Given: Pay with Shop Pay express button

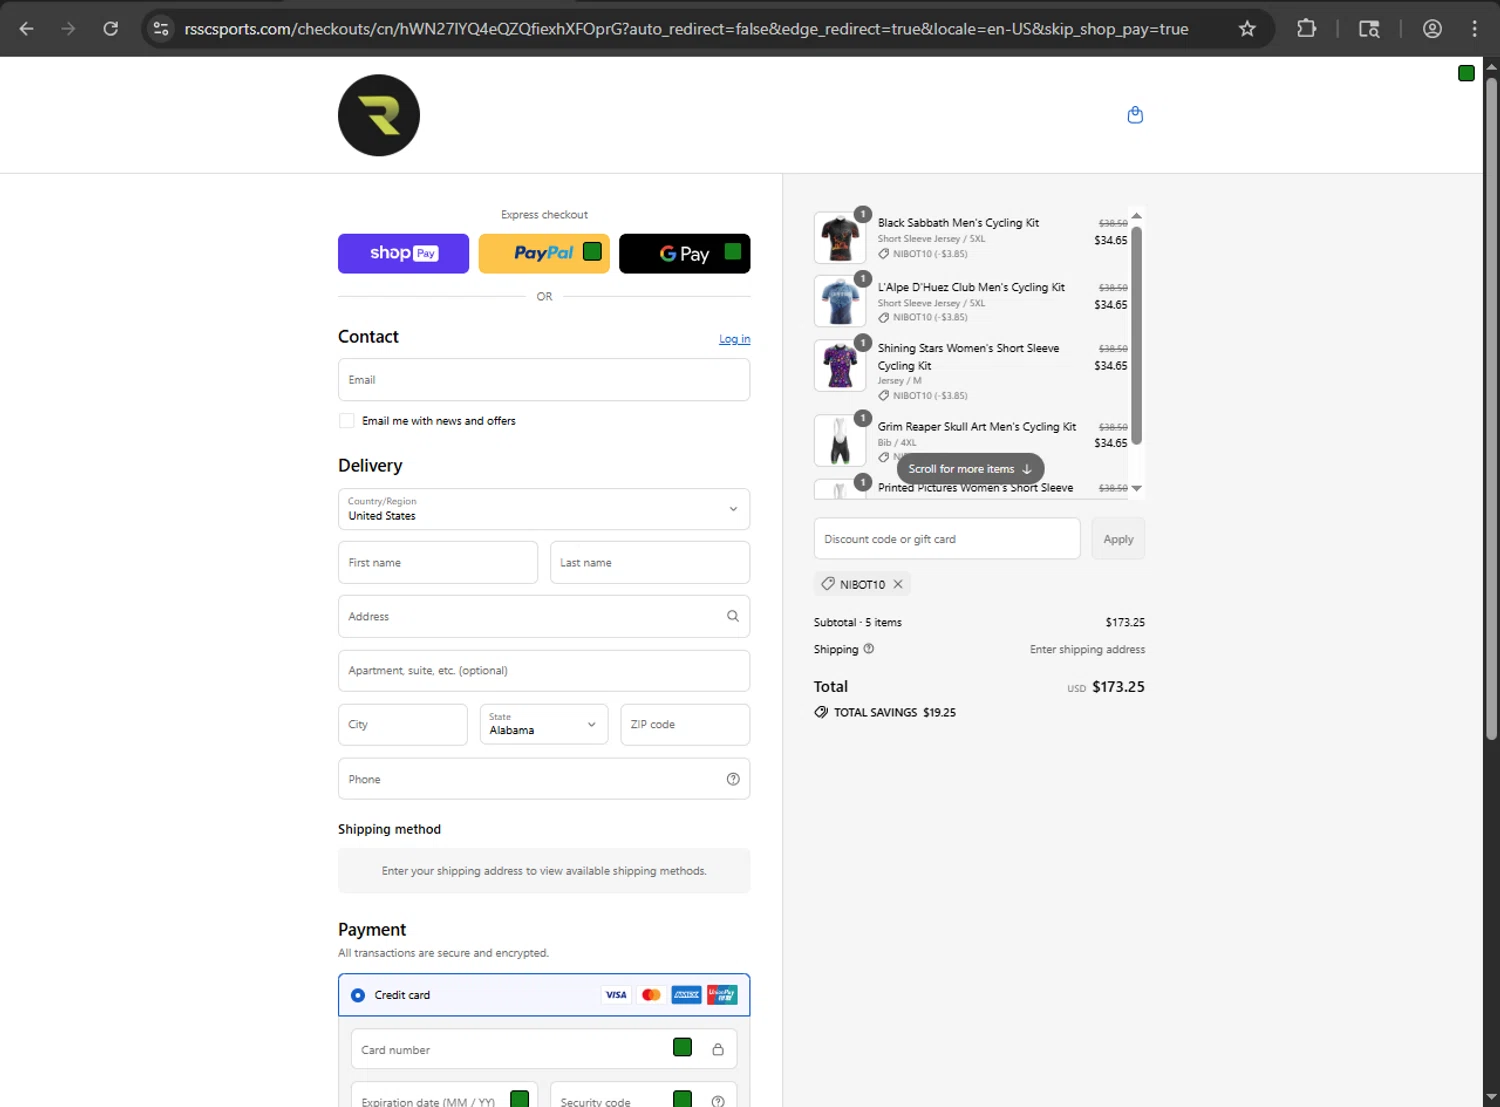Looking at the screenshot, I should 403,253.
